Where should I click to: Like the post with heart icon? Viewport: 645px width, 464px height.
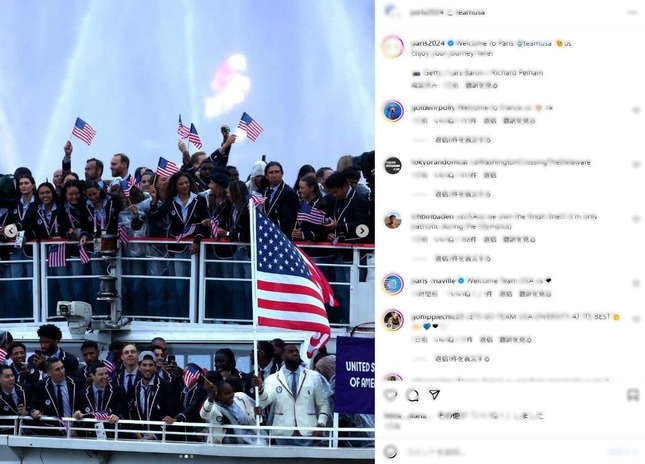pos(390,395)
